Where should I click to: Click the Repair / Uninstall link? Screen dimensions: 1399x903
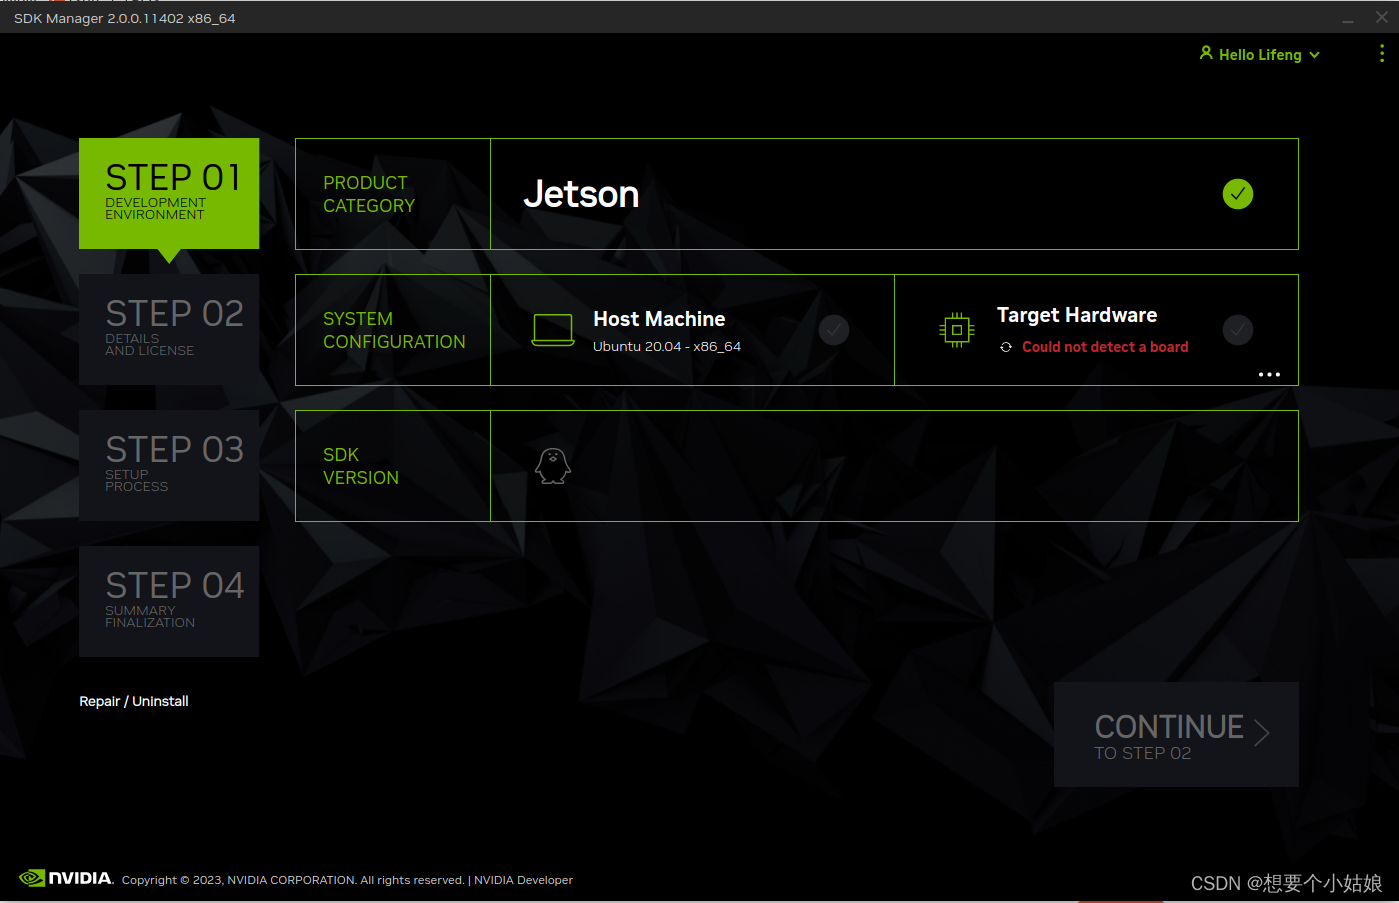pos(134,701)
